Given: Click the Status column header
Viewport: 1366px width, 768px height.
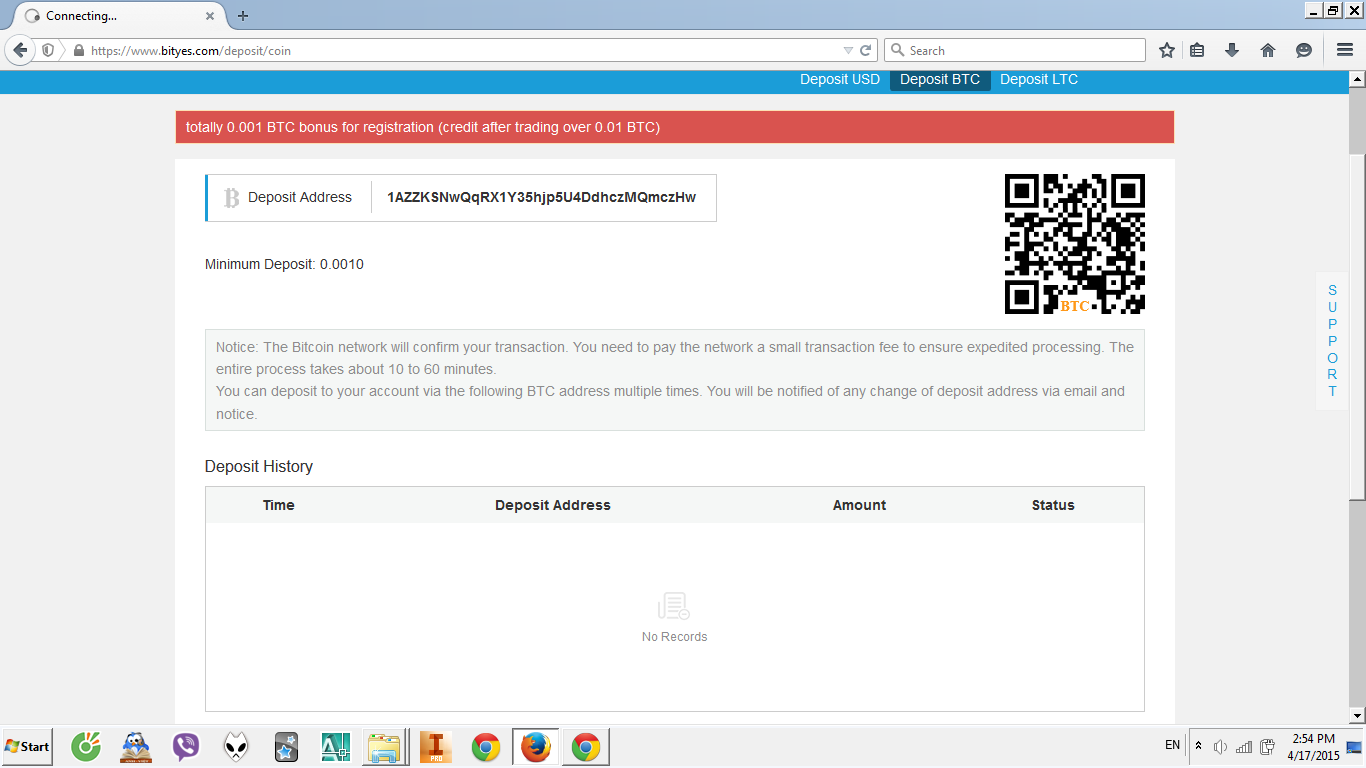Looking at the screenshot, I should tap(1053, 505).
